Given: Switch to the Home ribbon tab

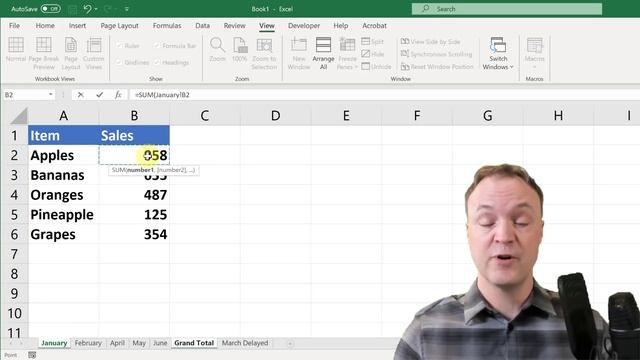Looking at the screenshot, I should (x=45, y=25).
